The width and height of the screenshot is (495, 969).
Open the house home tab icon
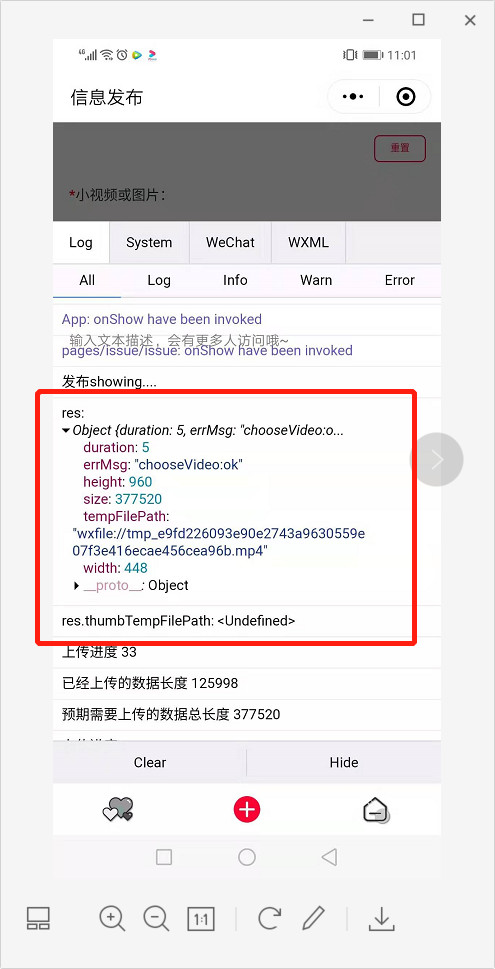pos(375,809)
